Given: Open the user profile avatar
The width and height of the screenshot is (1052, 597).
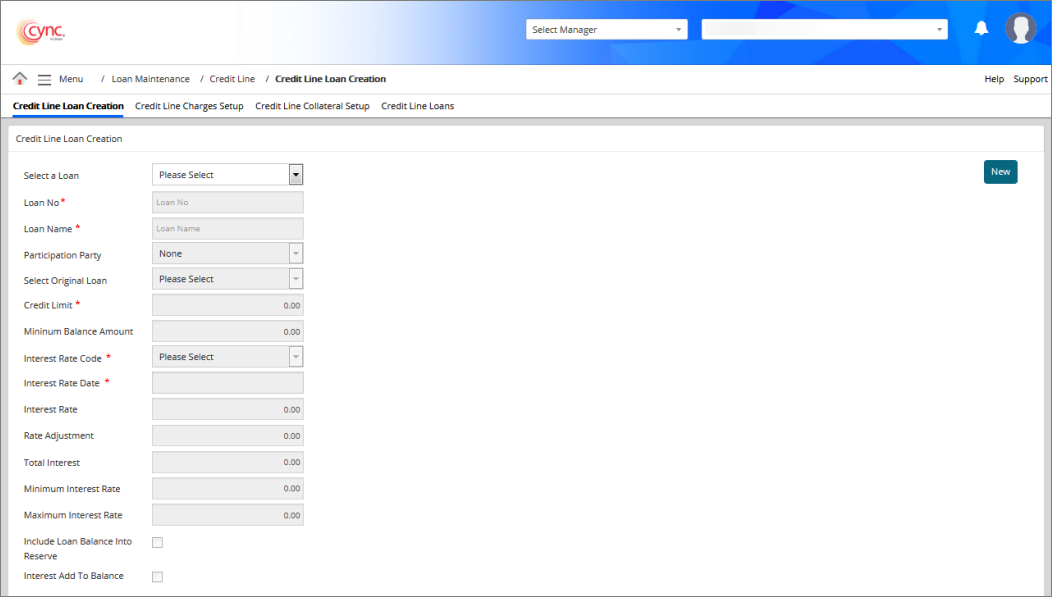Looking at the screenshot, I should click(x=1020, y=29).
